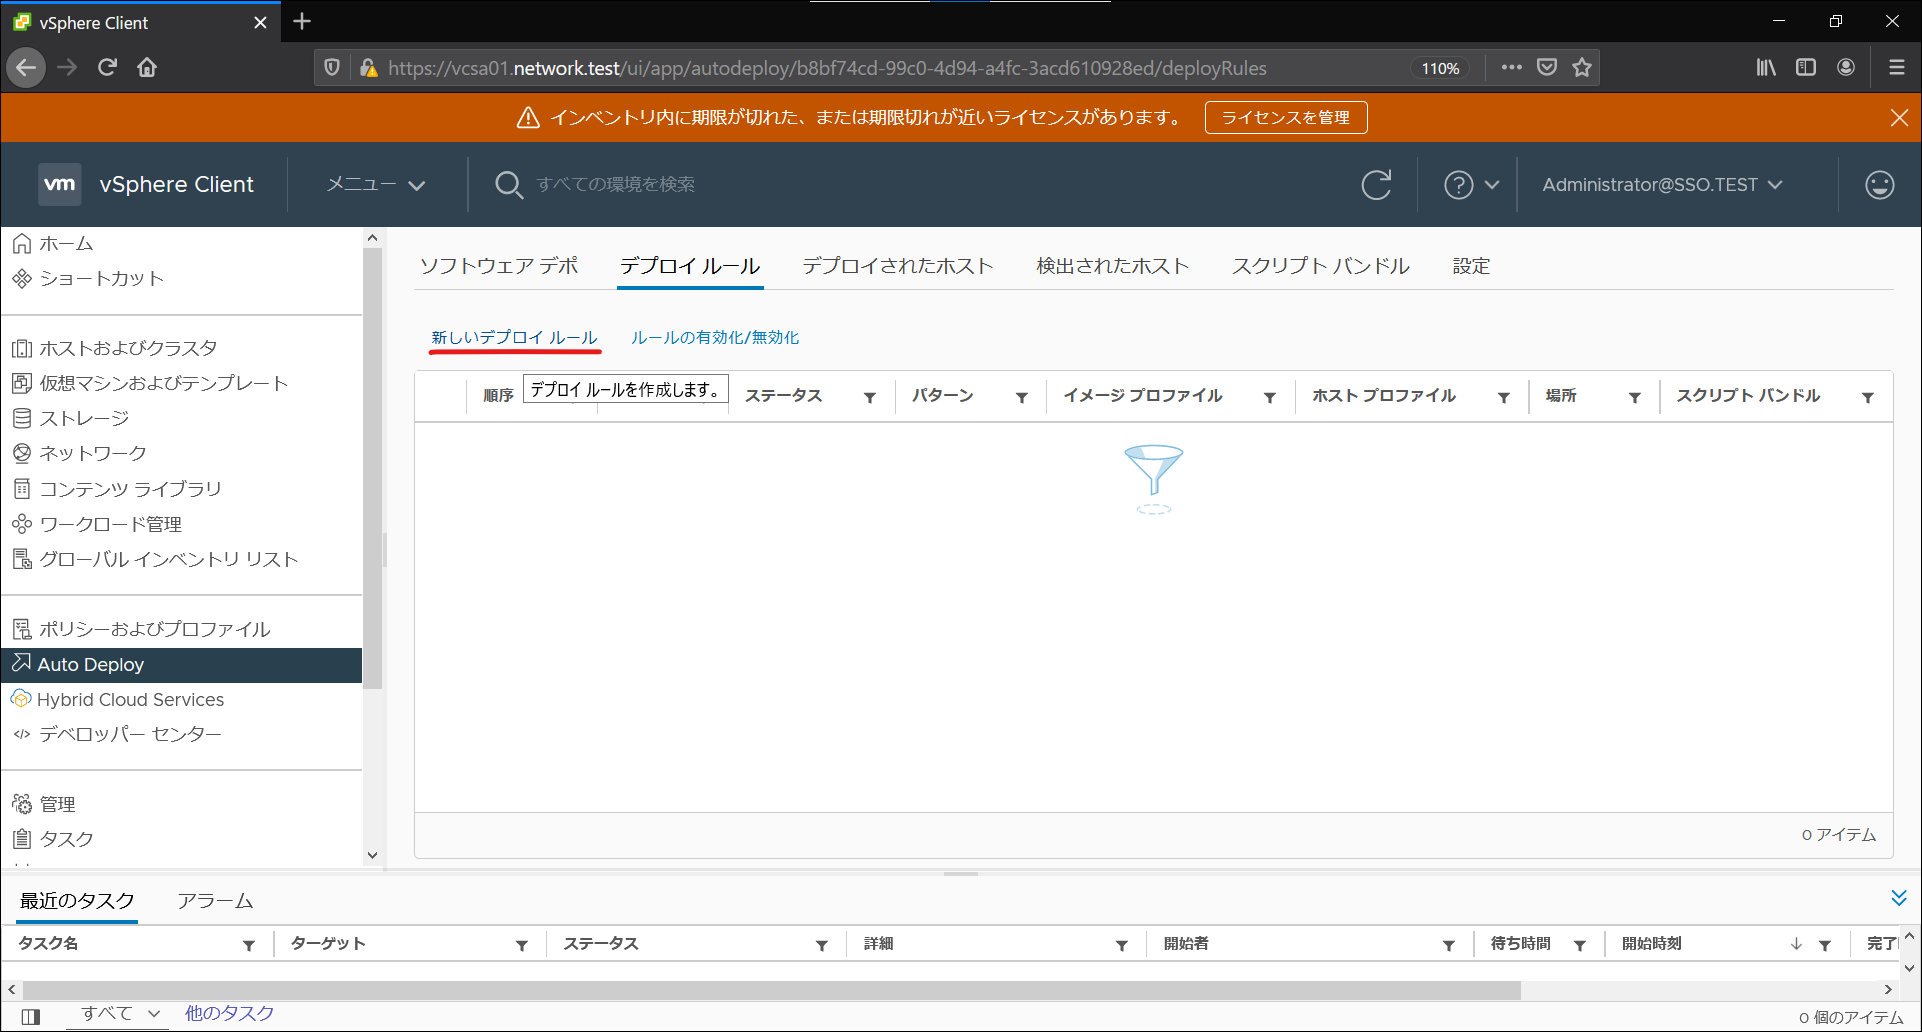Go back with the browser back arrow

point(26,68)
